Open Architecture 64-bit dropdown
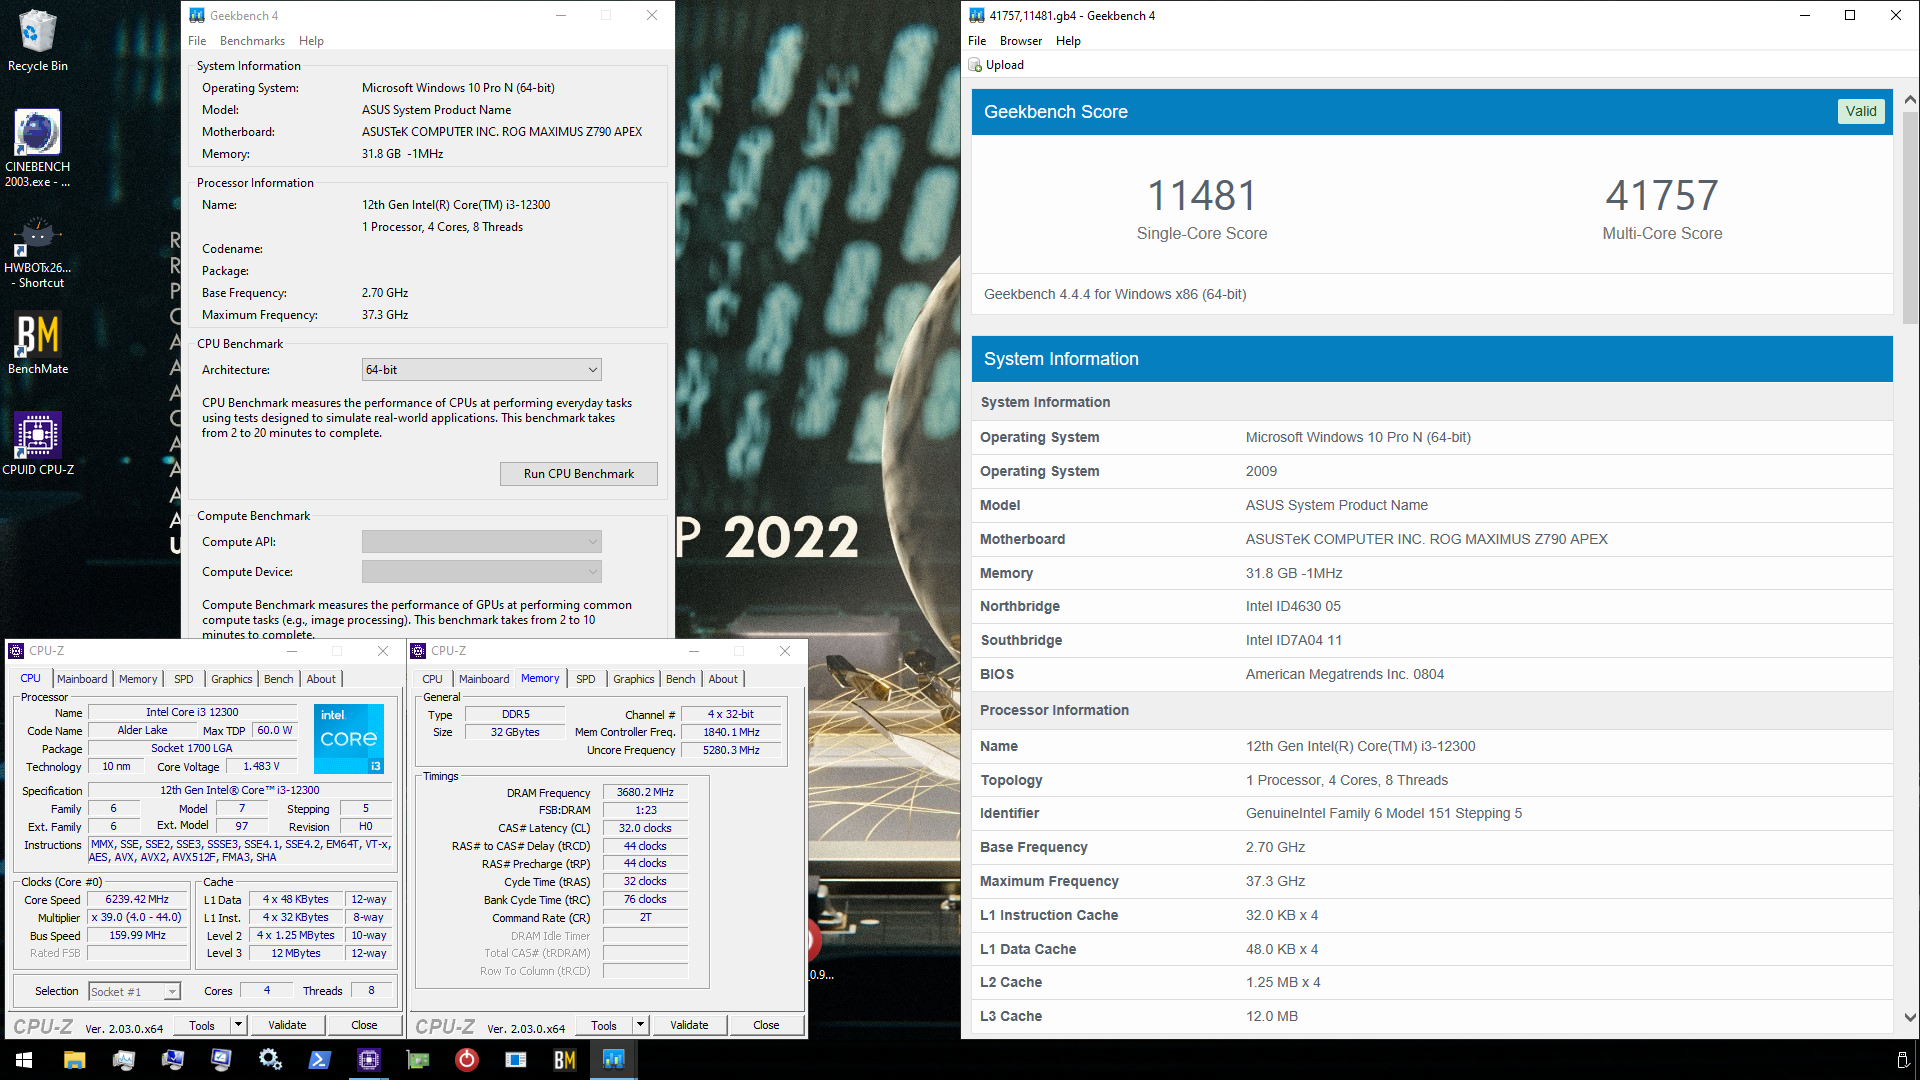Viewport: 1920px width, 1080px height. [481, 370]
